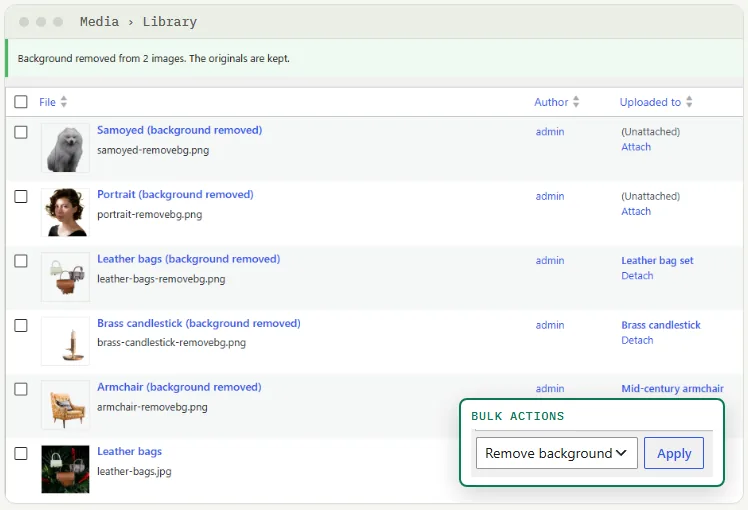Click the File column sort arrows icon

click(63, 102)
